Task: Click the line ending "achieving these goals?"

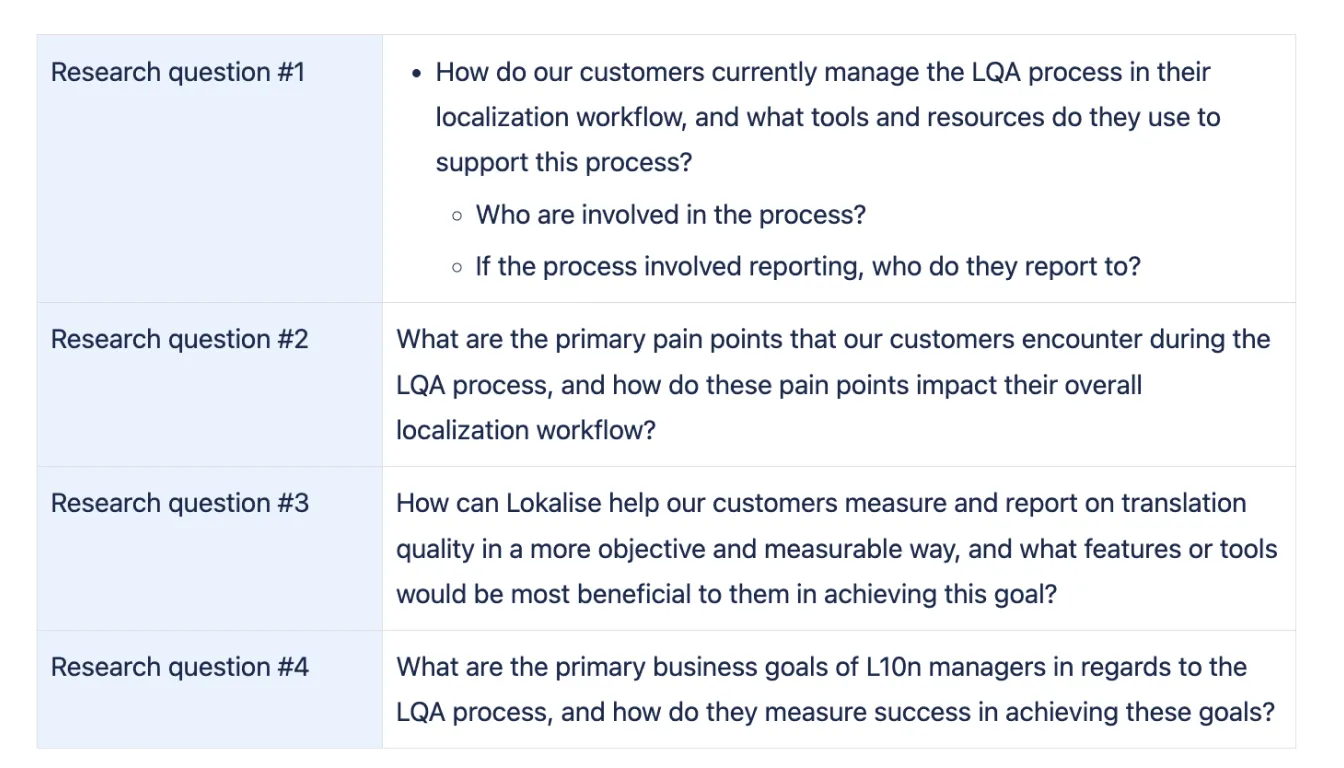Action: 835,712
